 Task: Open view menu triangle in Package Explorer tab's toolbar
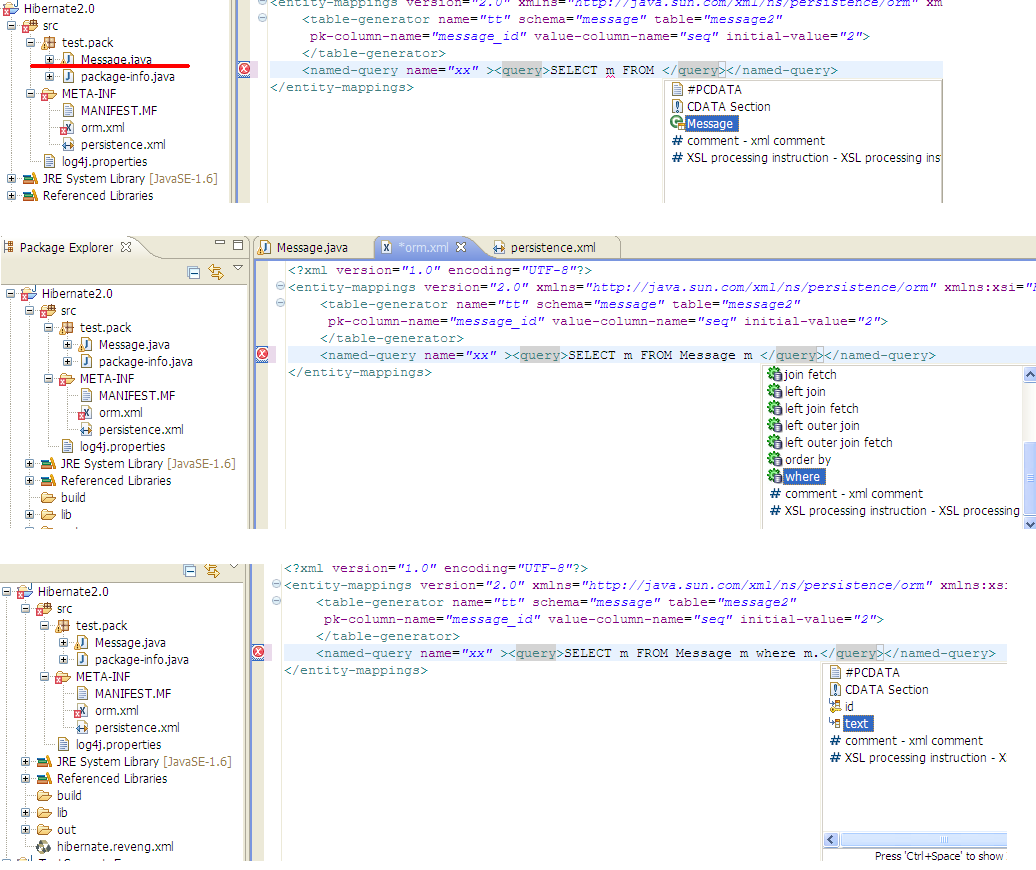238,268
